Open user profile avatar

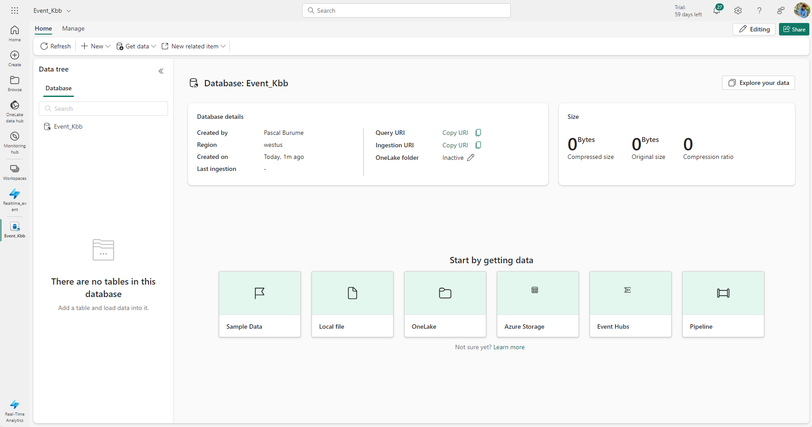[x=802, y=10]
